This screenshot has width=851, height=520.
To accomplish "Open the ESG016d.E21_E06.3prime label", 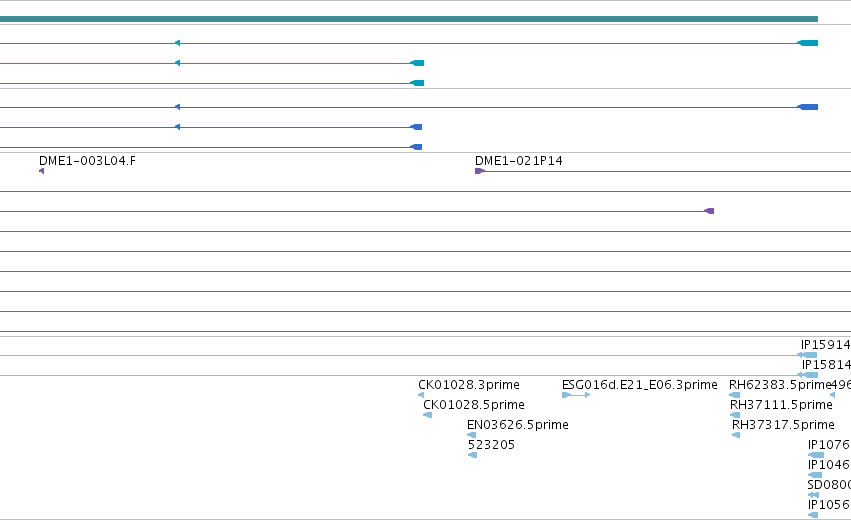I will click(x=640, y=385).
